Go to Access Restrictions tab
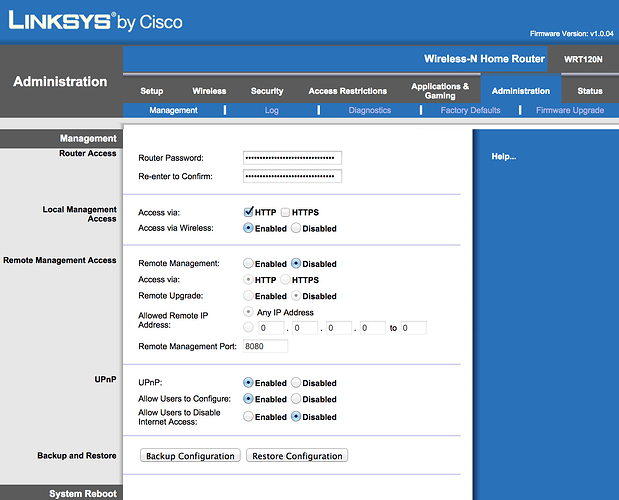The image size is (619, 500). pyautogui.click(x=347, y=91)
